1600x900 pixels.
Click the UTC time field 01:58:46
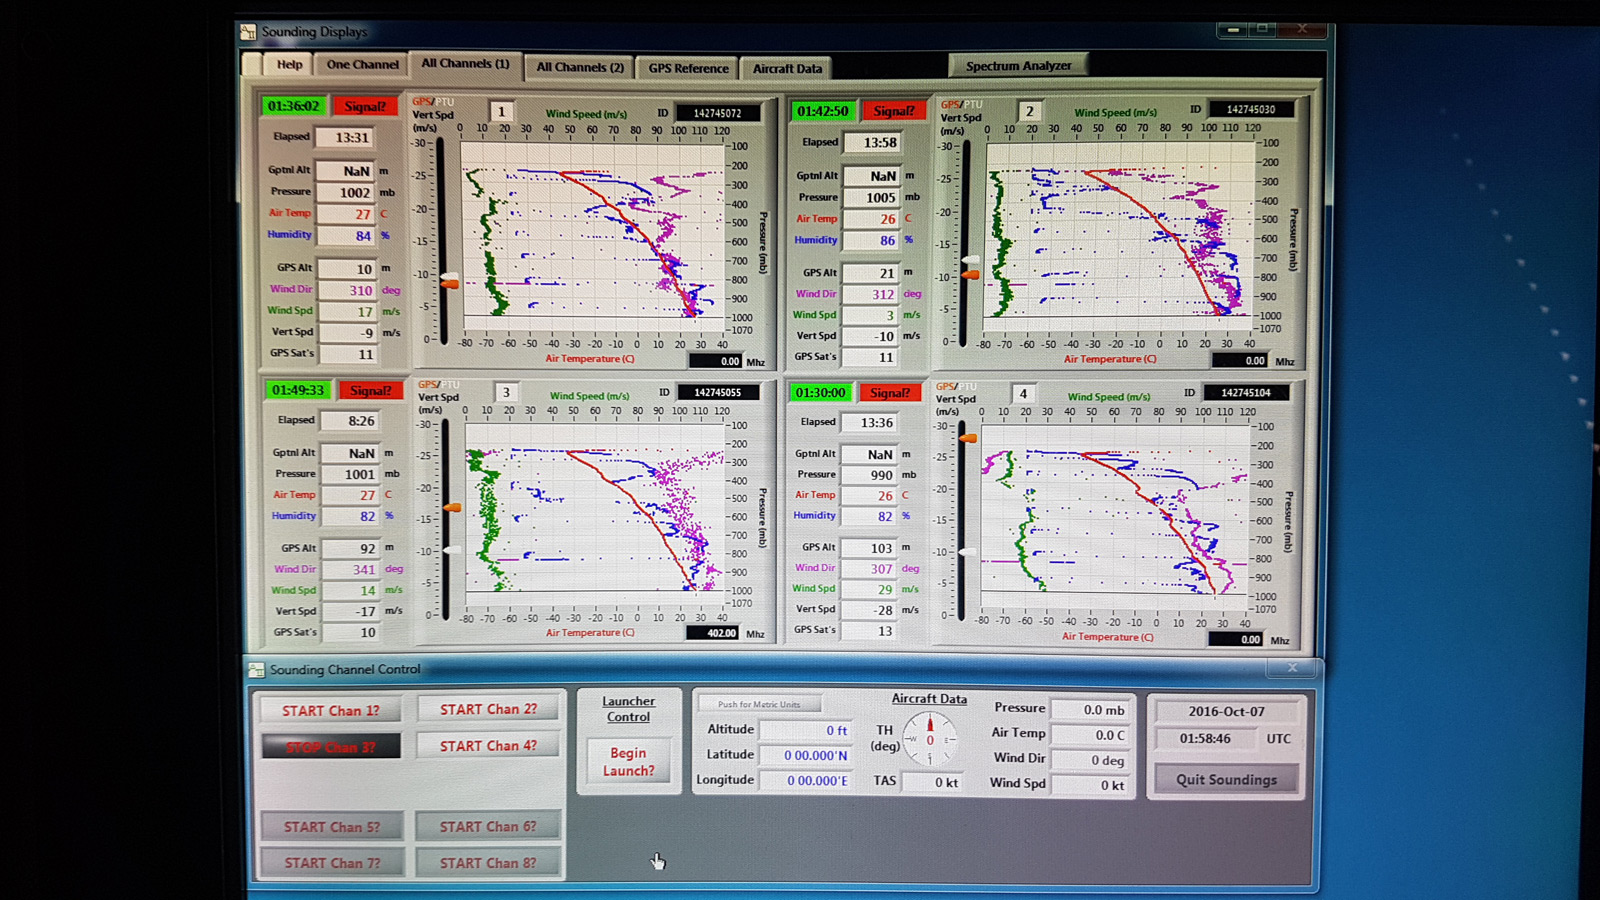click(x=1205, y=738)
